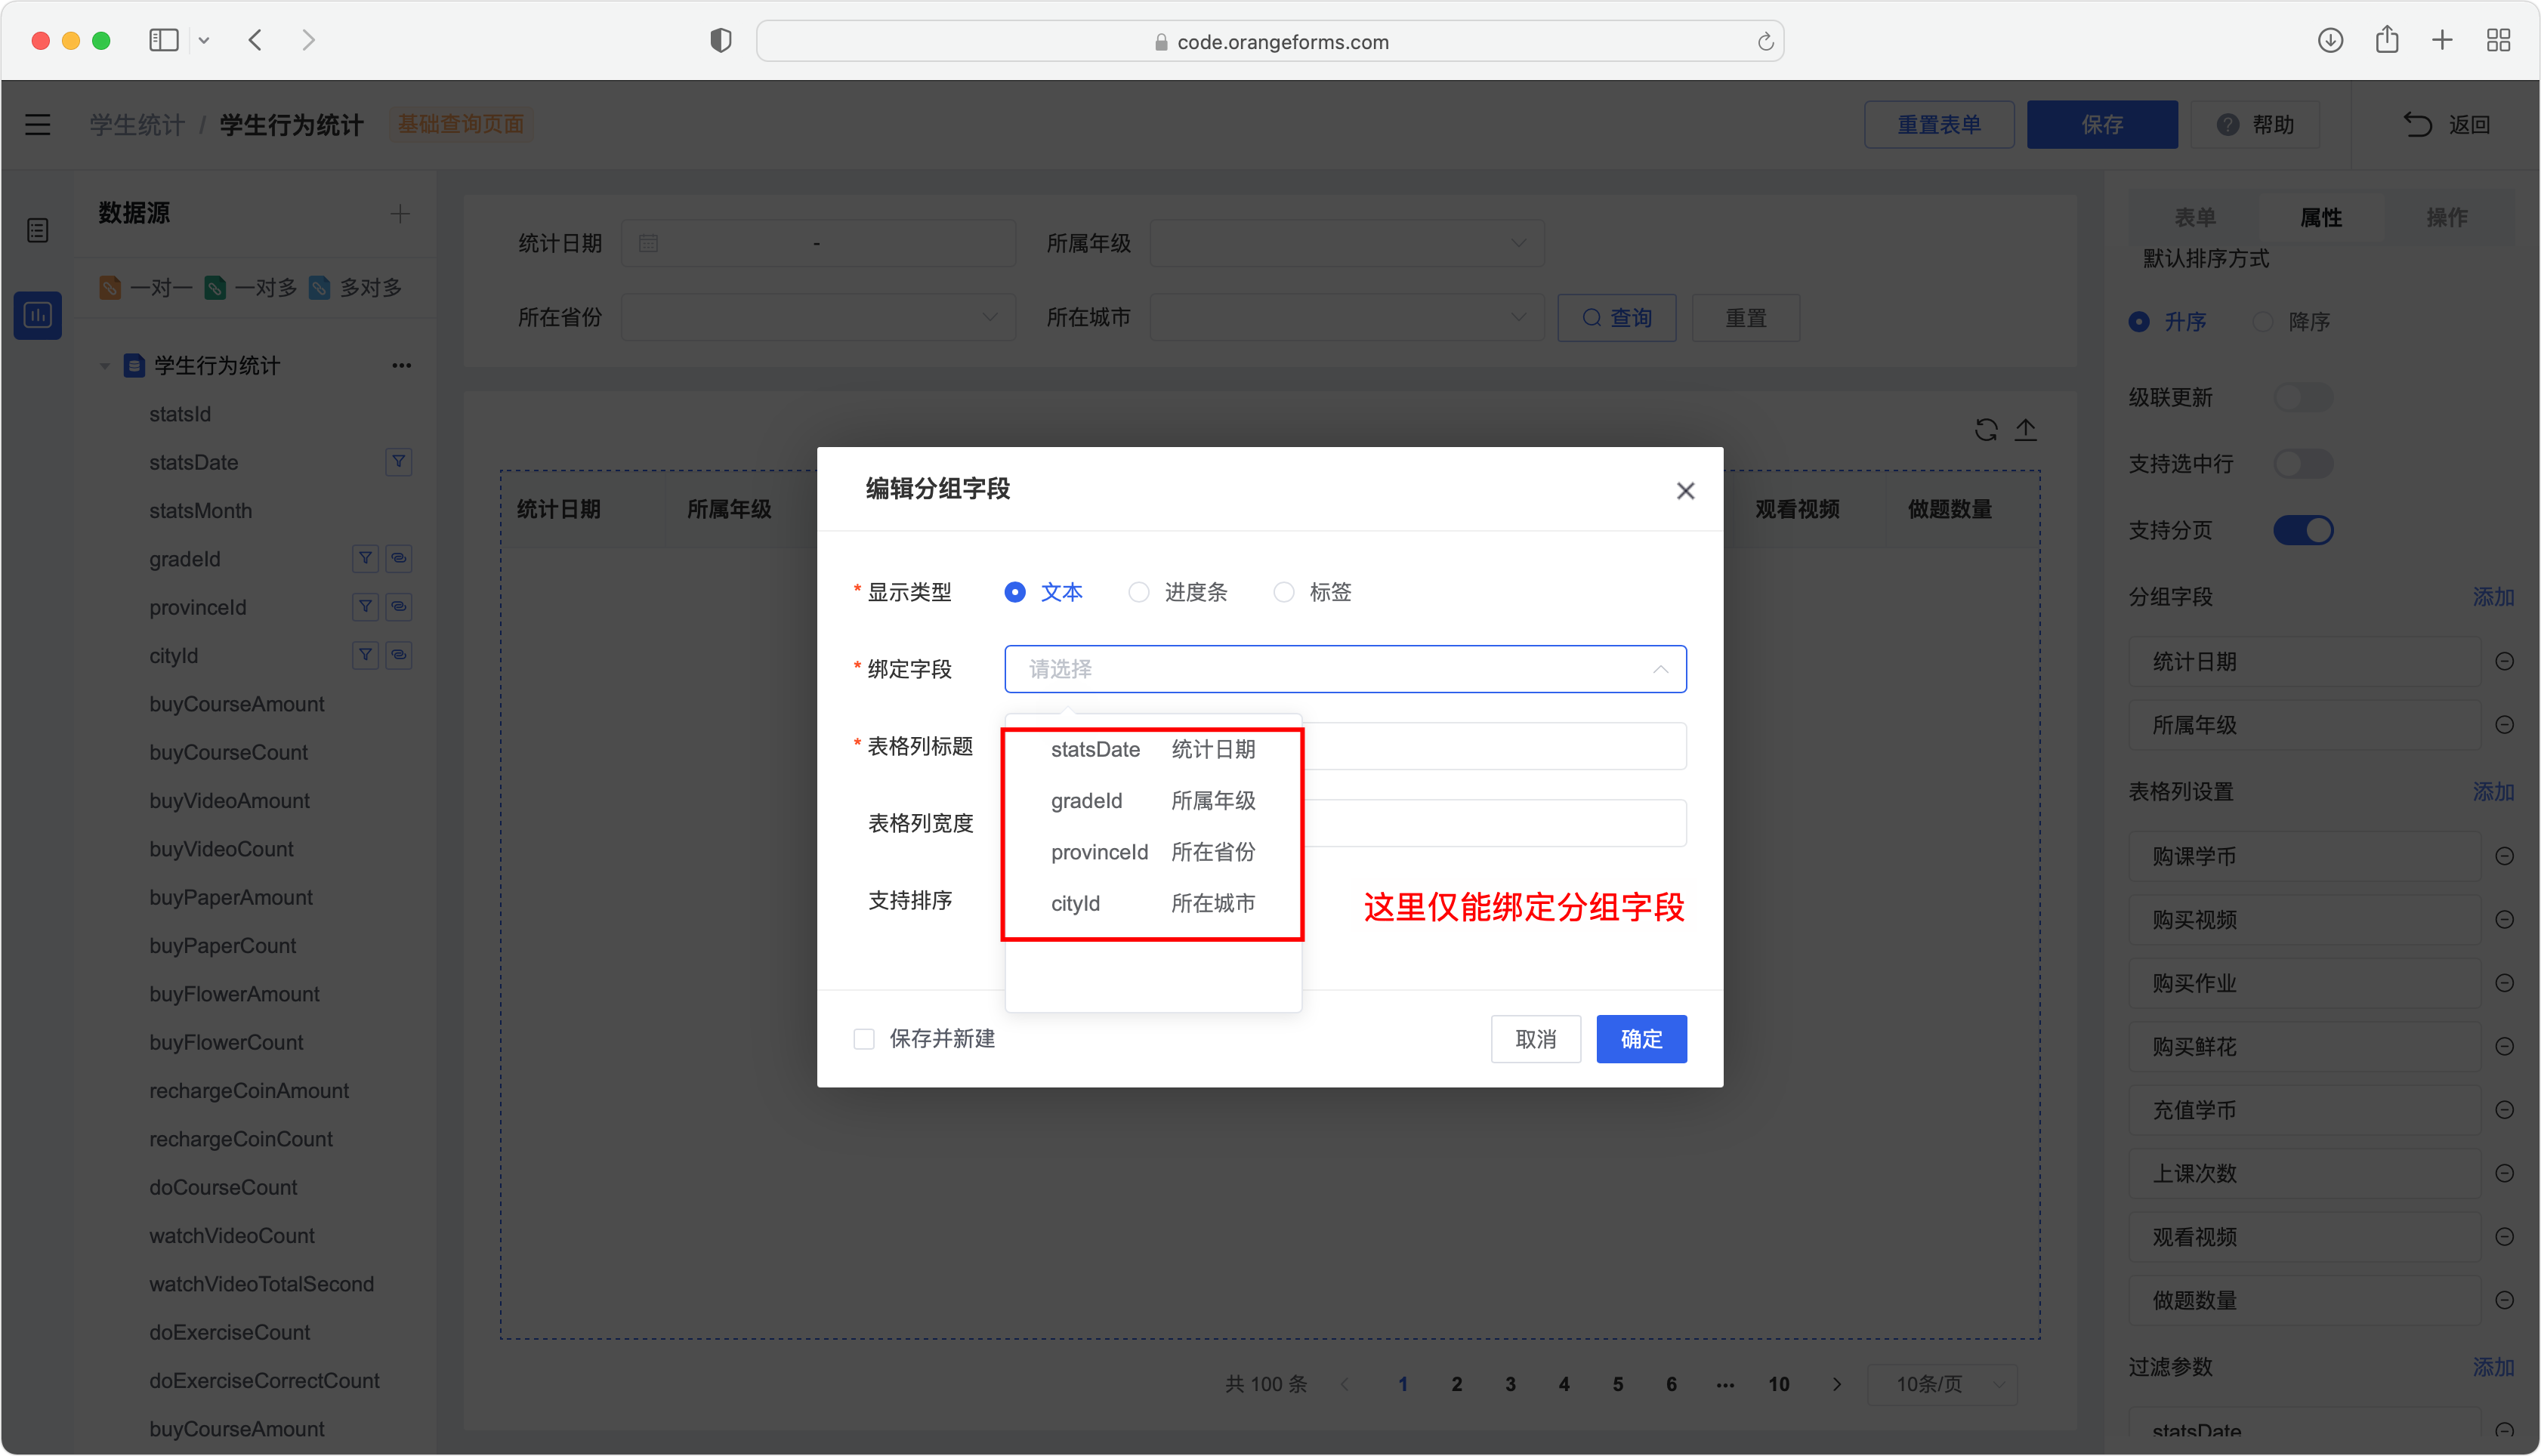This screenshot has width=2541, height=1456.
Task: Switch to 属性 tab
Action: 2321,218
